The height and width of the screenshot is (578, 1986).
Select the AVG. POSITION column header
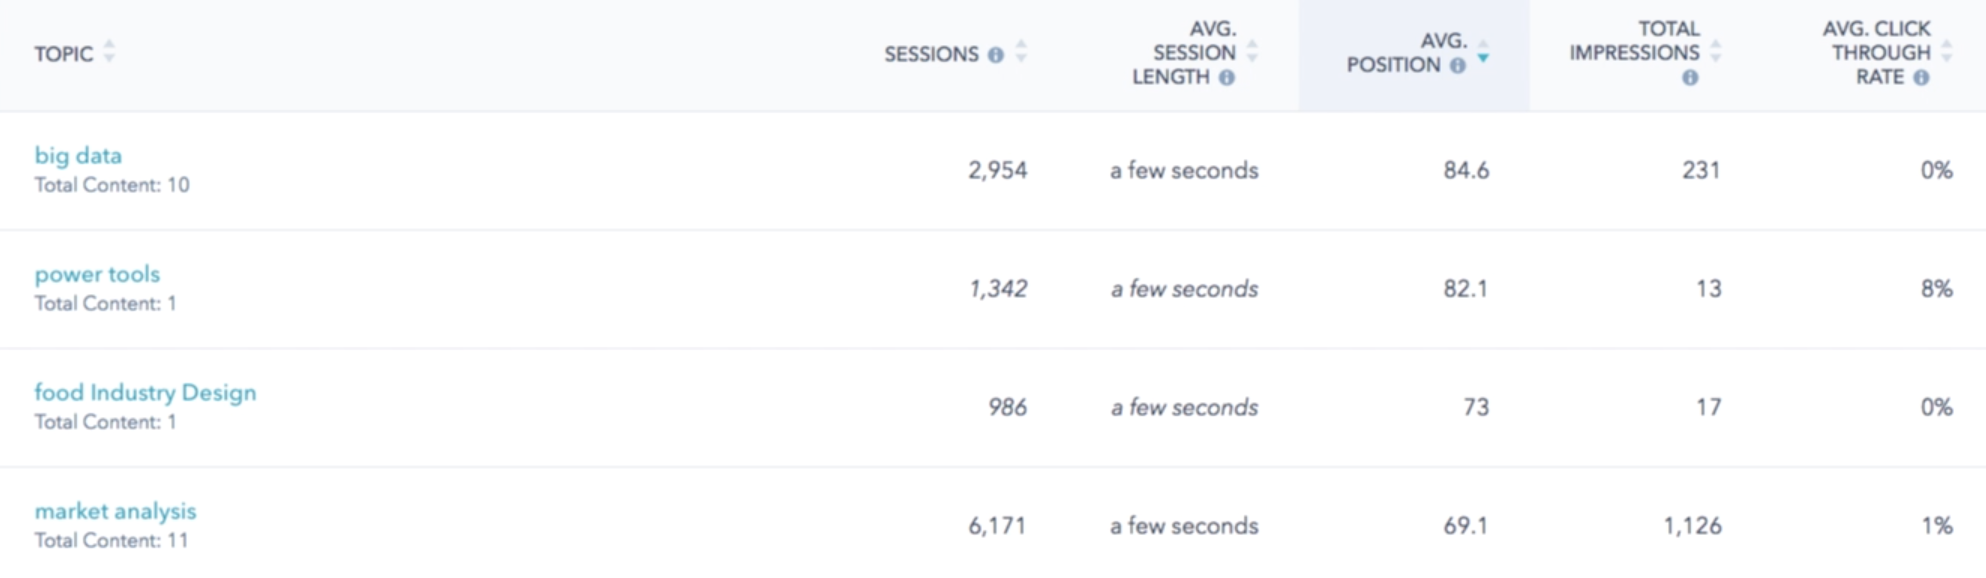click(x=1406, y=53)
